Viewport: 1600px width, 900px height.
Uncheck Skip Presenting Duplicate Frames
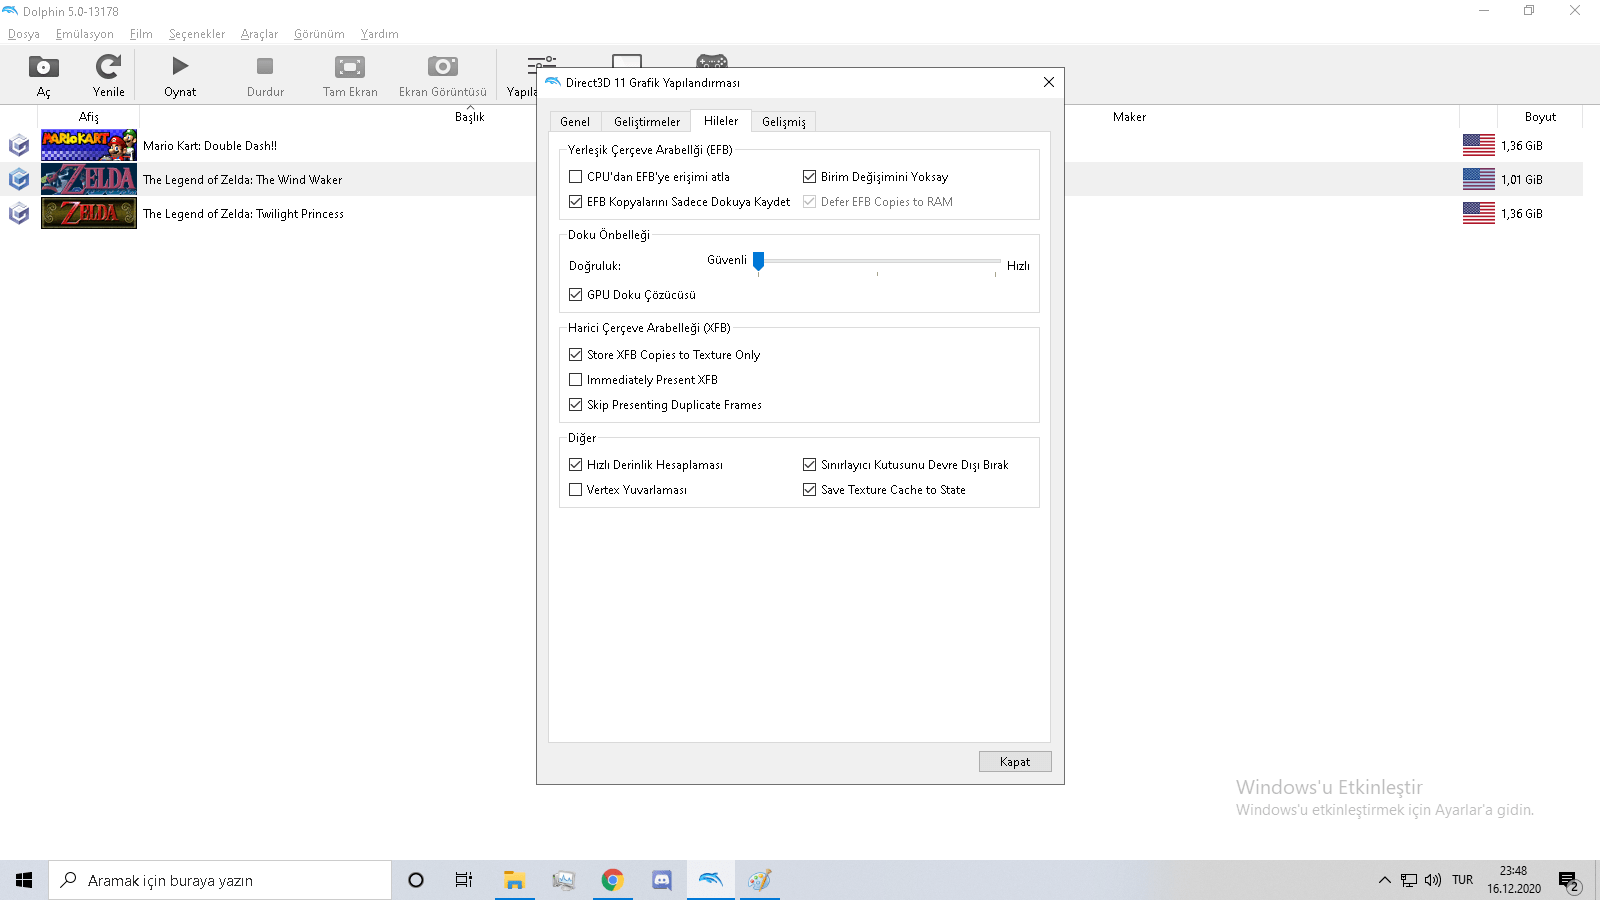click(x=575, y=405)
